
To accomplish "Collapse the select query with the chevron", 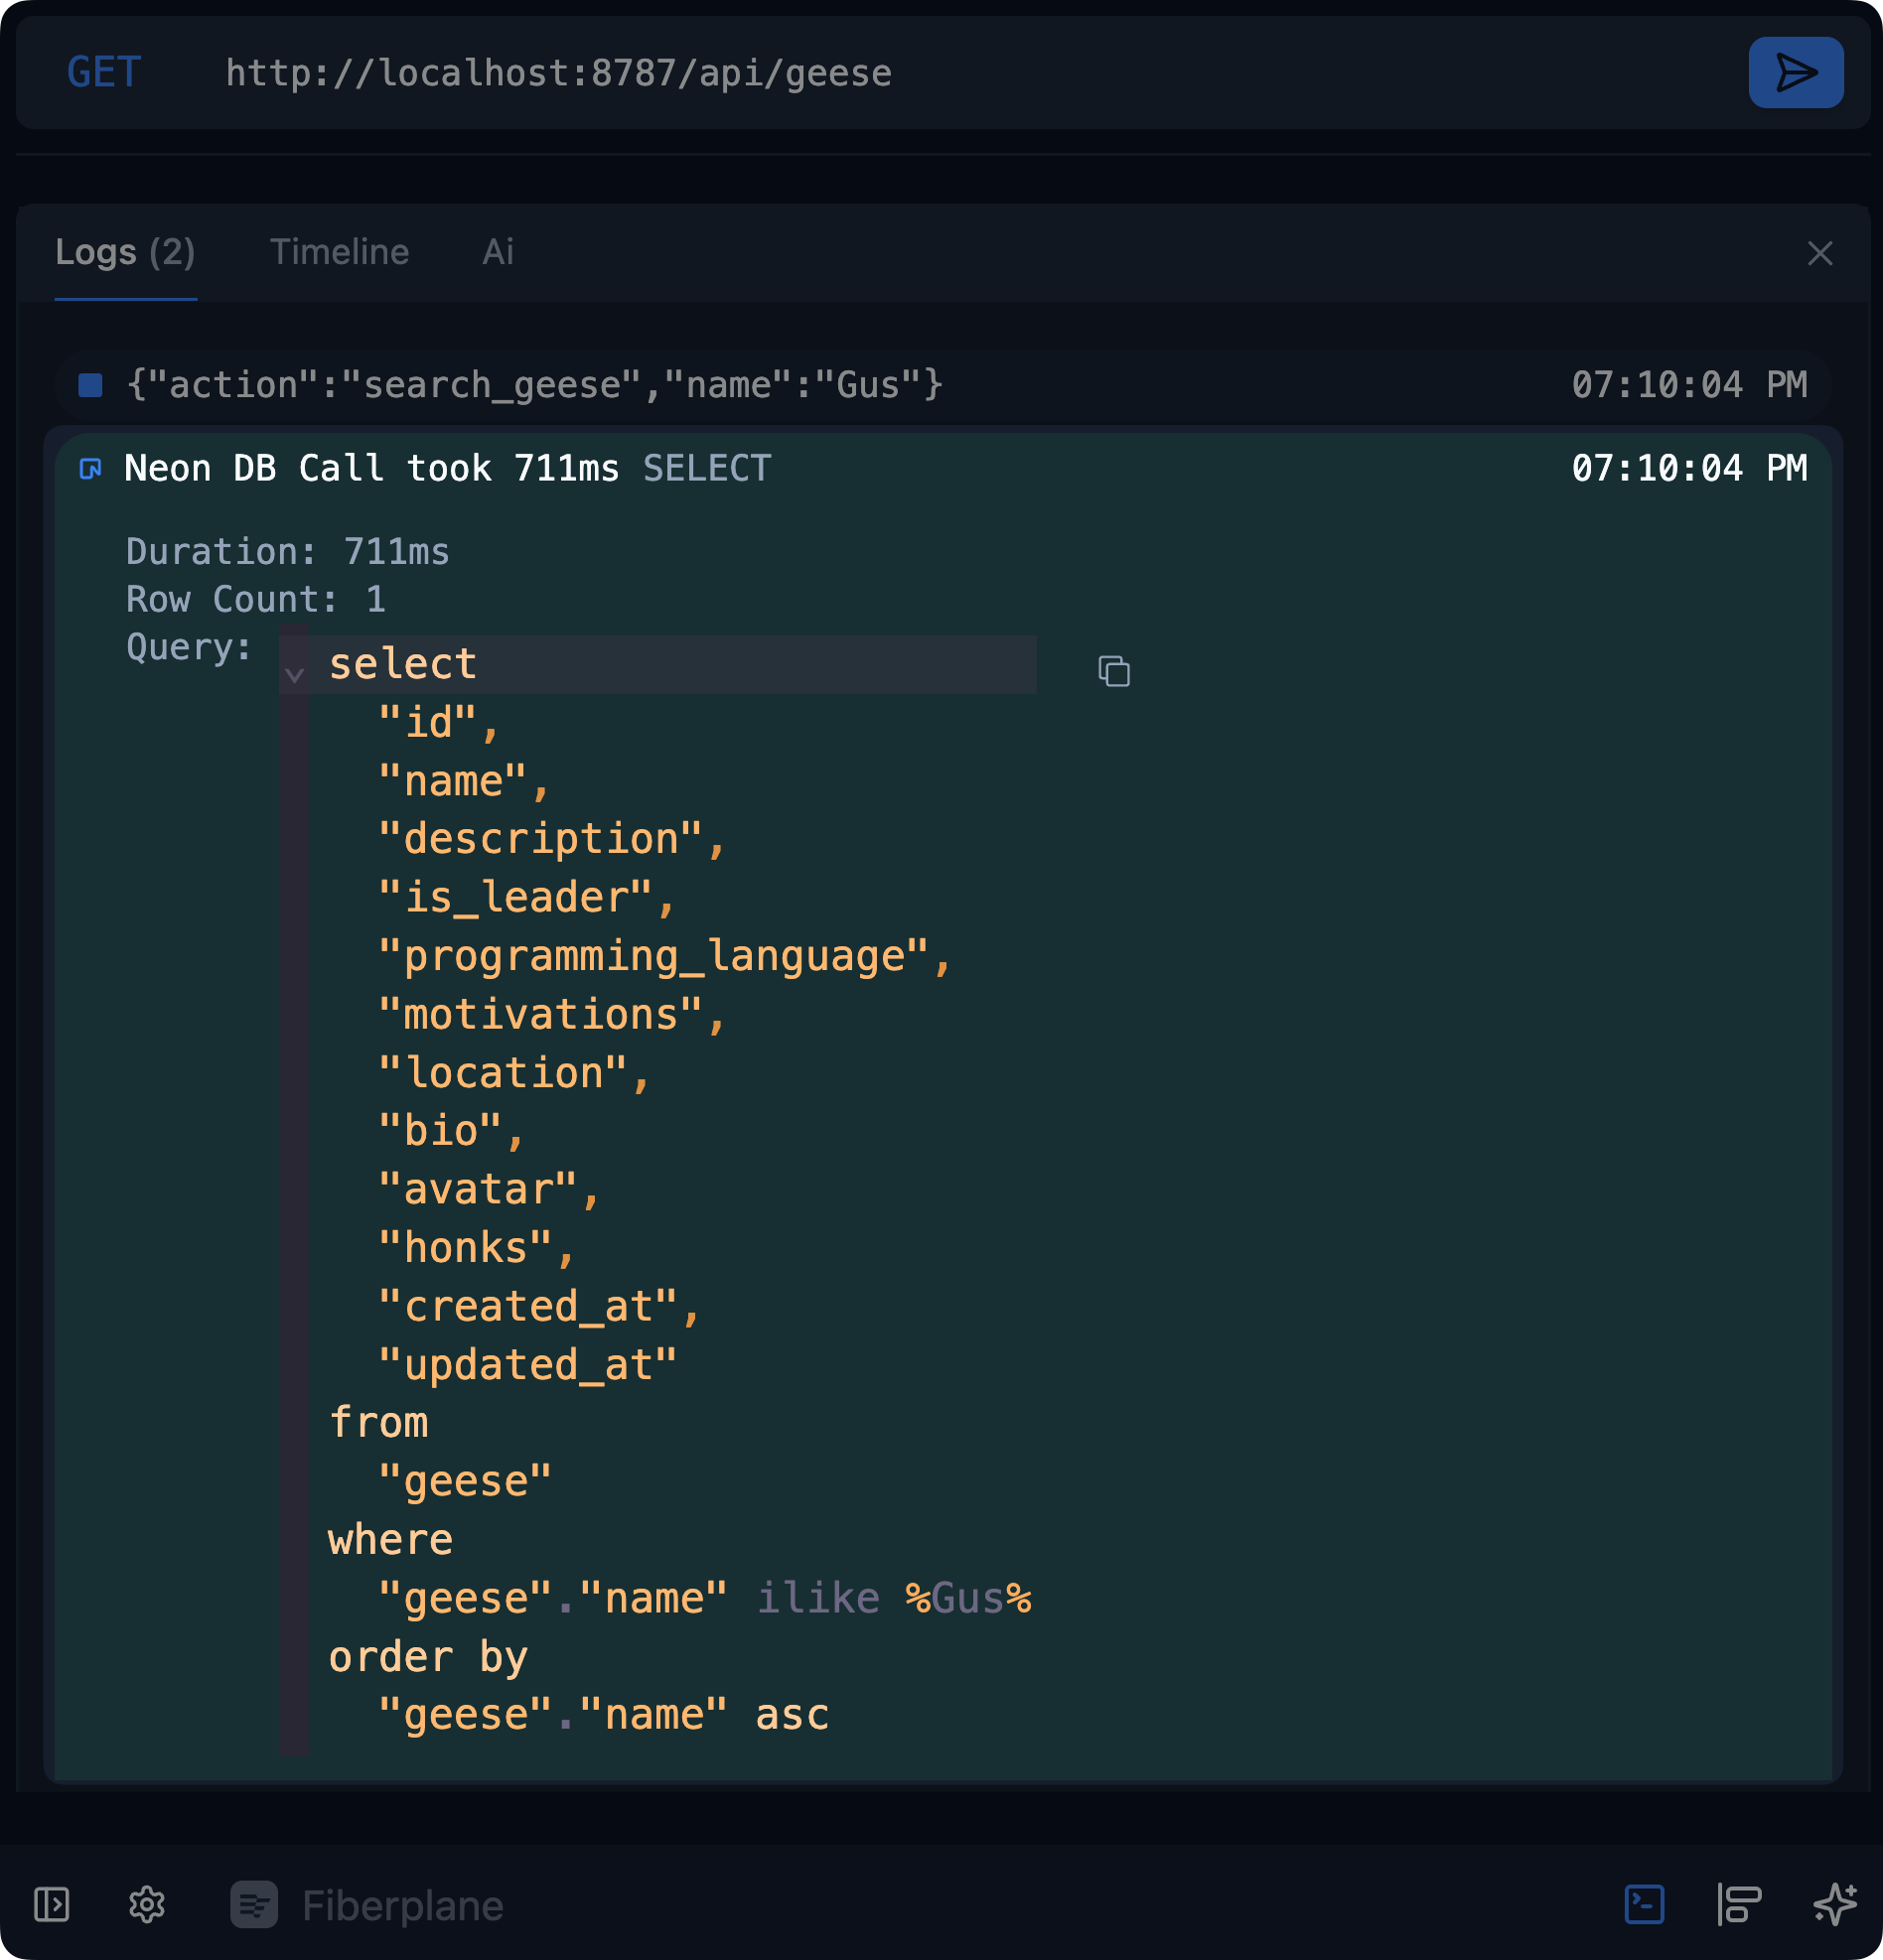I will [x=295, y=677].
